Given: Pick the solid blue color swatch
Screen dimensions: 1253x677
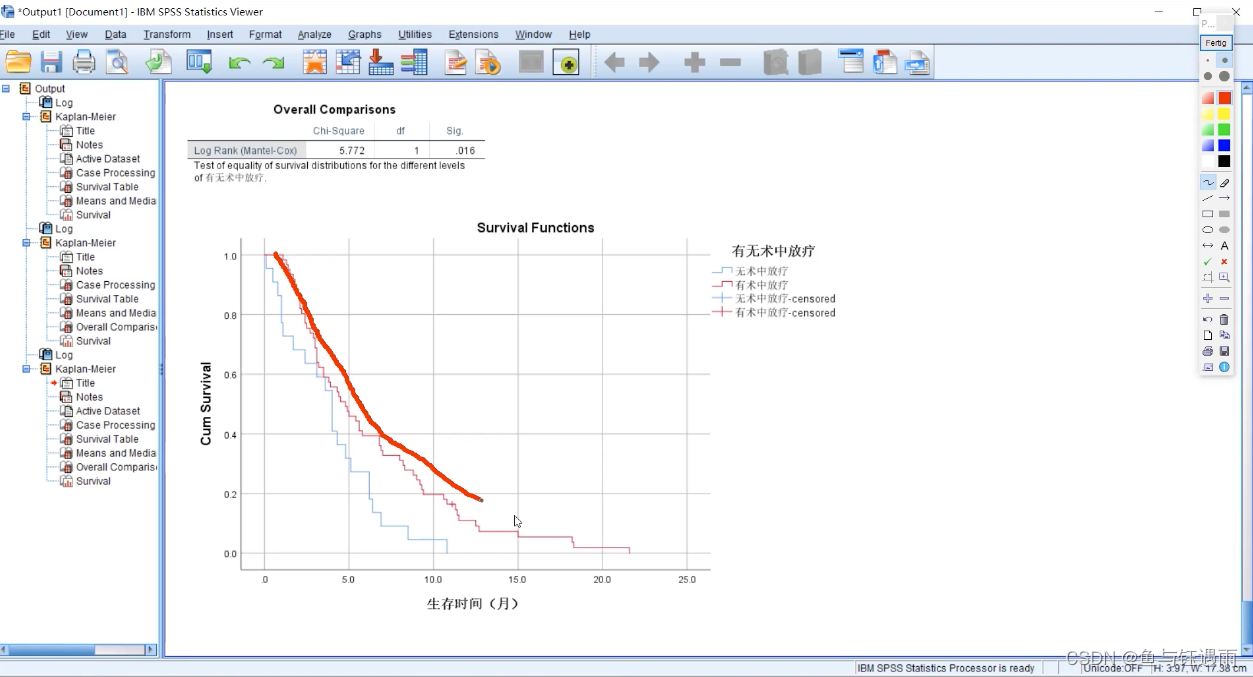Looking at the screenshot, I should pyautogui.click(x=1224, y=145).
